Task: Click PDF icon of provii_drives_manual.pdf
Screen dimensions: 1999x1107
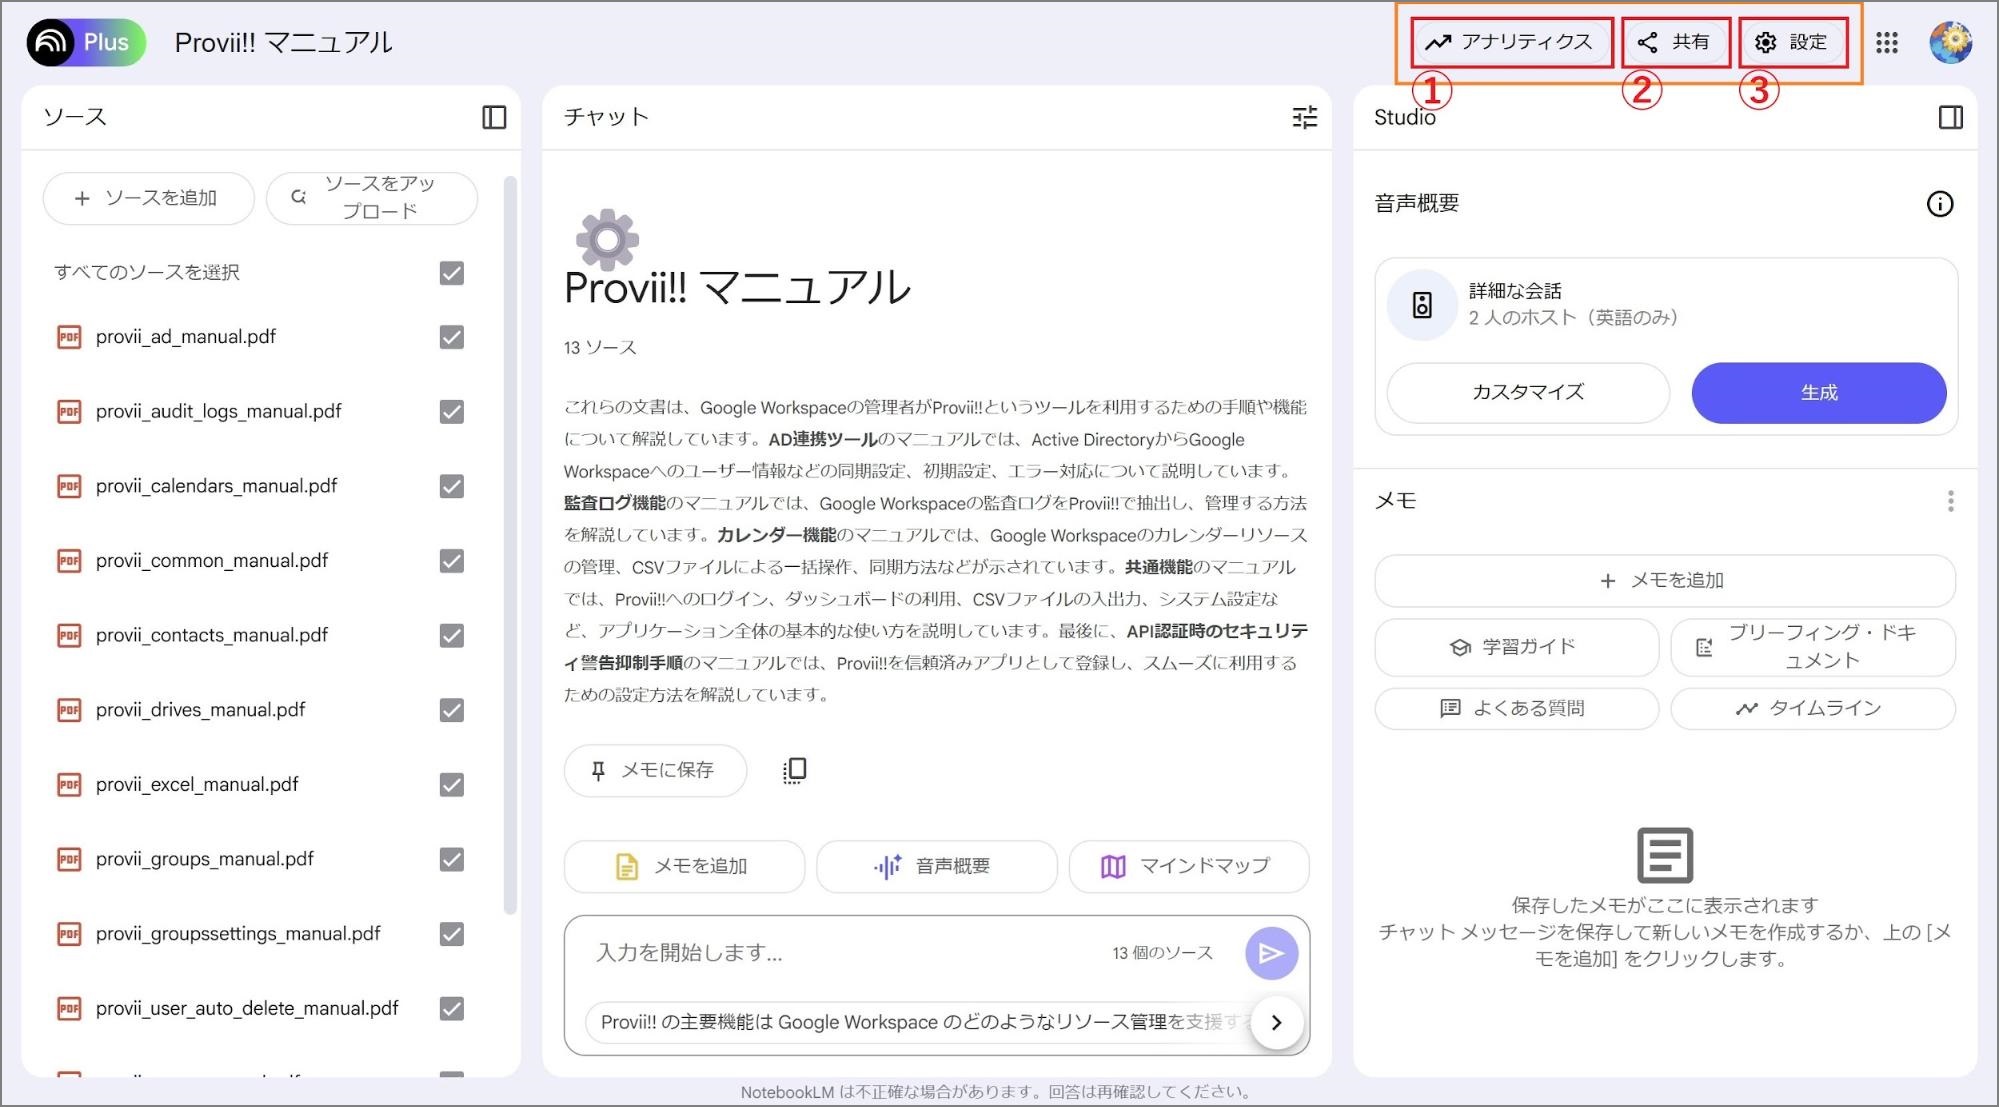Action: point(69,710)
